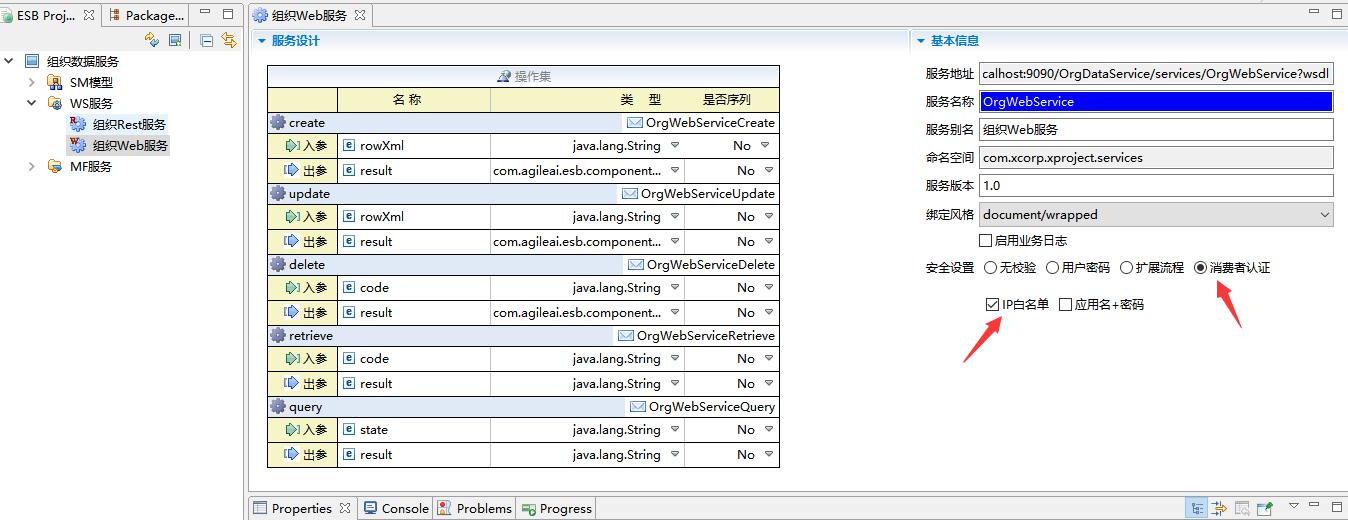Toggle Link with Editor icon in project explorer
The height and width of the screenshot is (520, 1348).
[x=229, y=40]
